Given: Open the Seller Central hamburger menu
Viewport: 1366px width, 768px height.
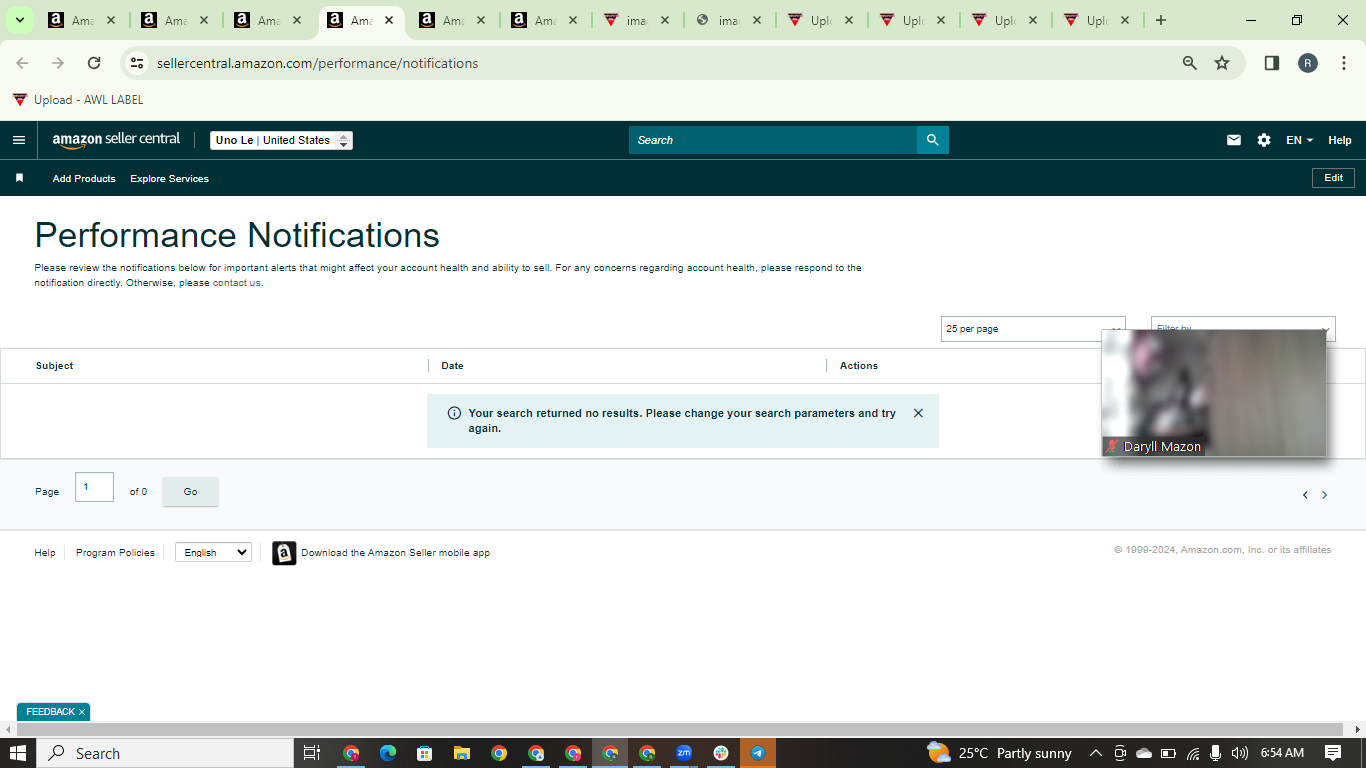Looking at the screenshot, I should (x=18, y=140).
